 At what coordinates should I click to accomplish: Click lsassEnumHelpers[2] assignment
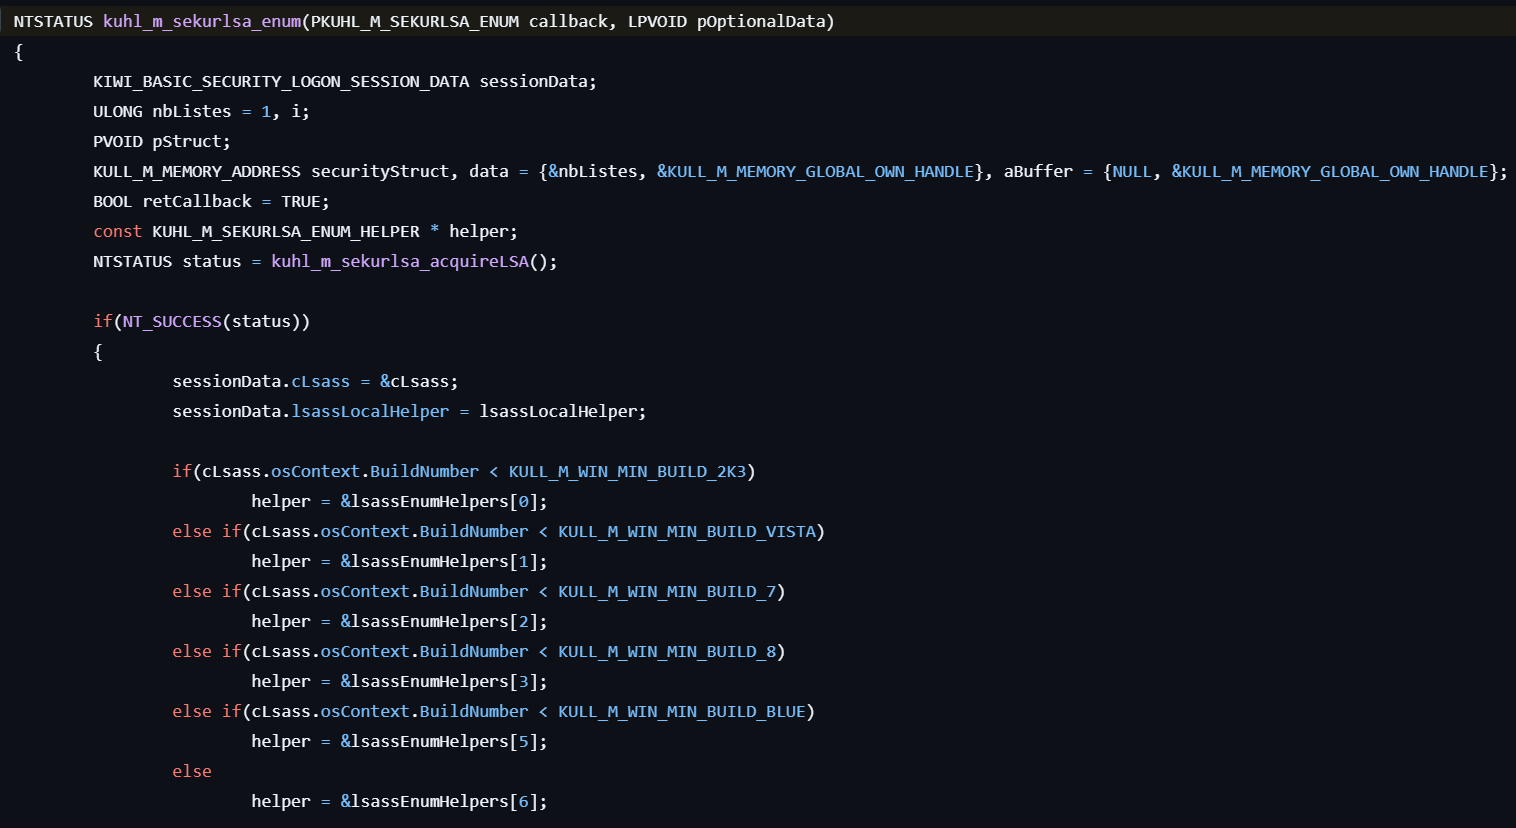444,621
